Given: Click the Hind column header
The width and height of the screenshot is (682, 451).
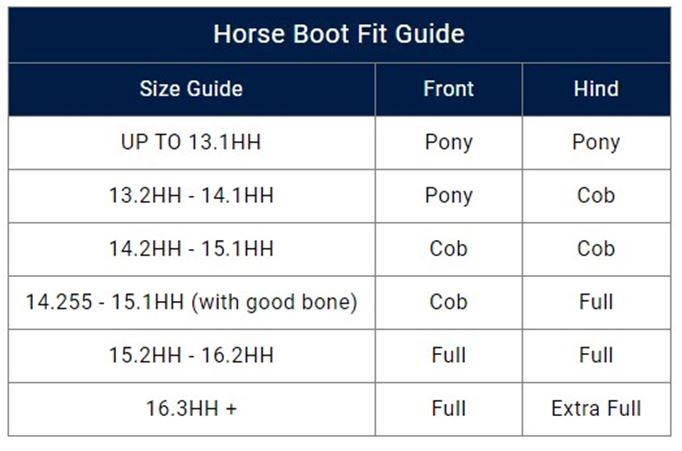Looking at the screenshot, I should 595,89.
